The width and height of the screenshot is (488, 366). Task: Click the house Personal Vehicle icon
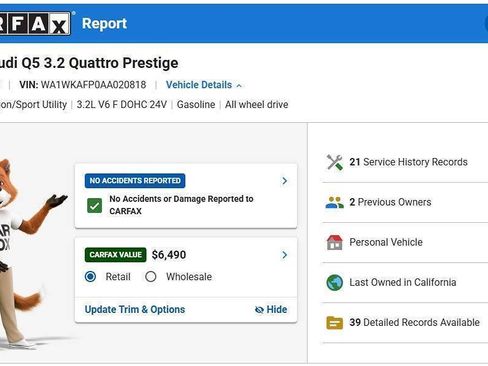tap(334, 242)
